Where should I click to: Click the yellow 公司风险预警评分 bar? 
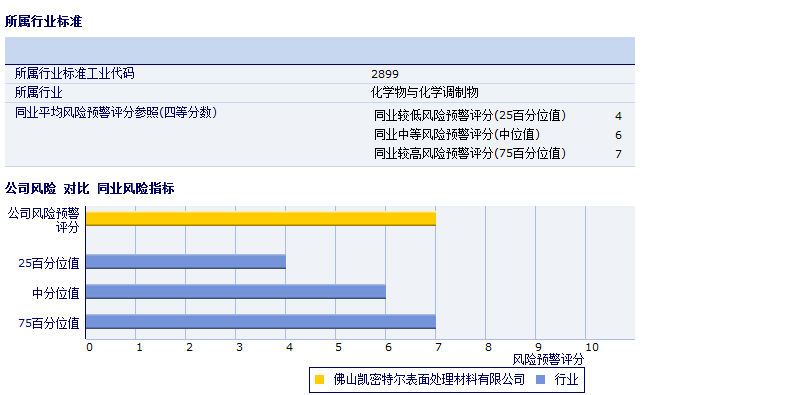click(x=261, y=219)
